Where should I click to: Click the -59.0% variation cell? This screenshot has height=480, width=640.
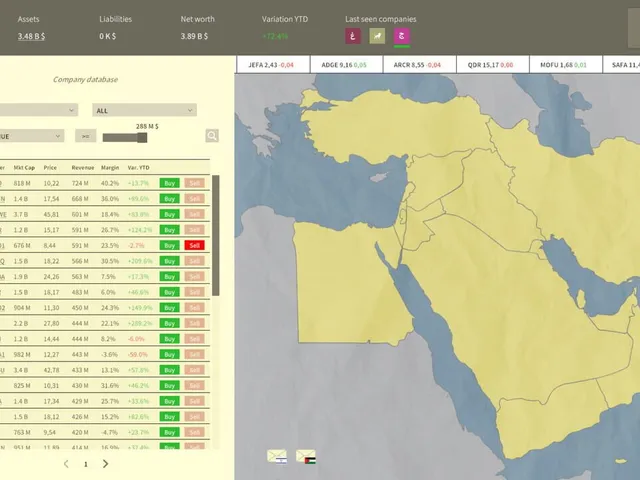[138, 354]
